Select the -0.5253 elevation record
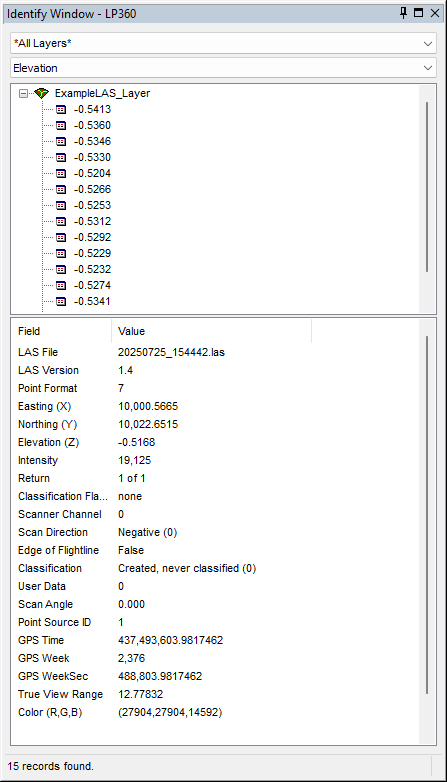The image size is (447, 782). click(92, 205)
